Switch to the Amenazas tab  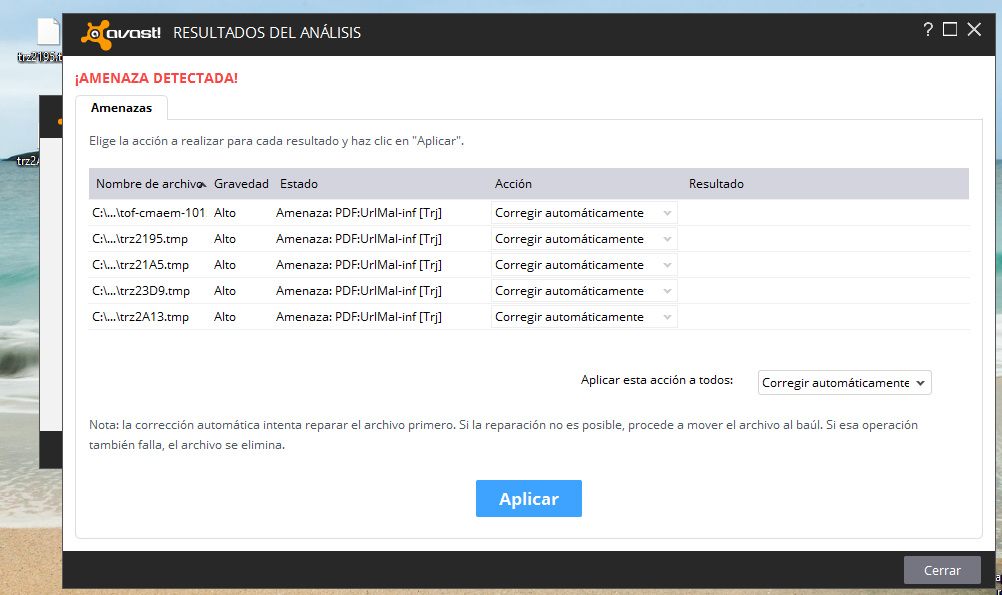(121, 107)
